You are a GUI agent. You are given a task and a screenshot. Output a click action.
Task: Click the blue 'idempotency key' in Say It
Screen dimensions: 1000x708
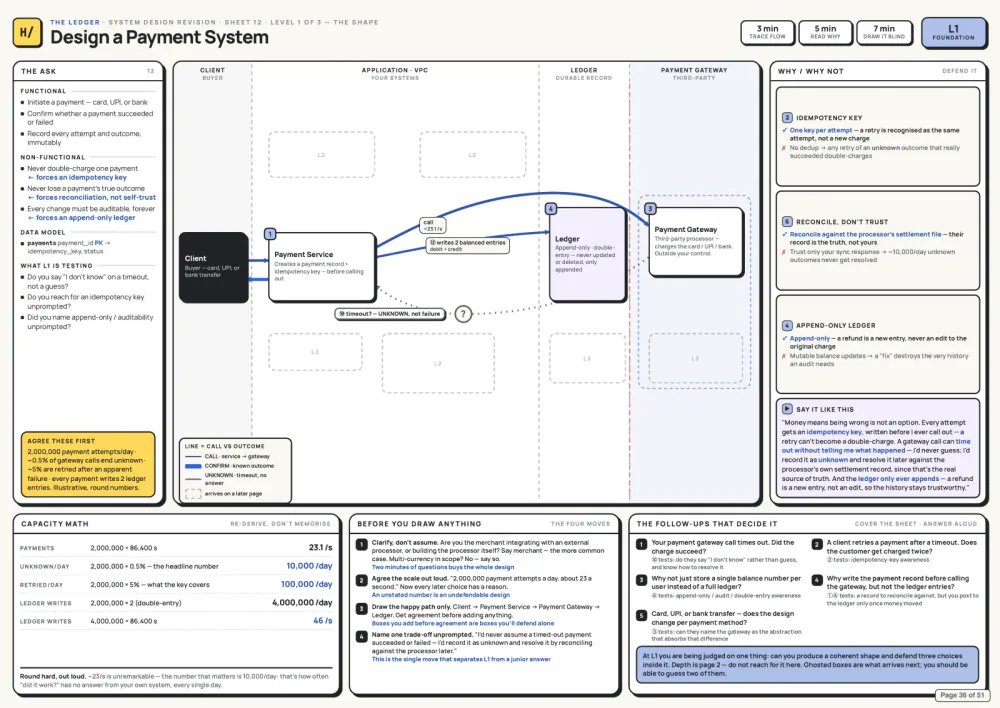coord(834,432)
